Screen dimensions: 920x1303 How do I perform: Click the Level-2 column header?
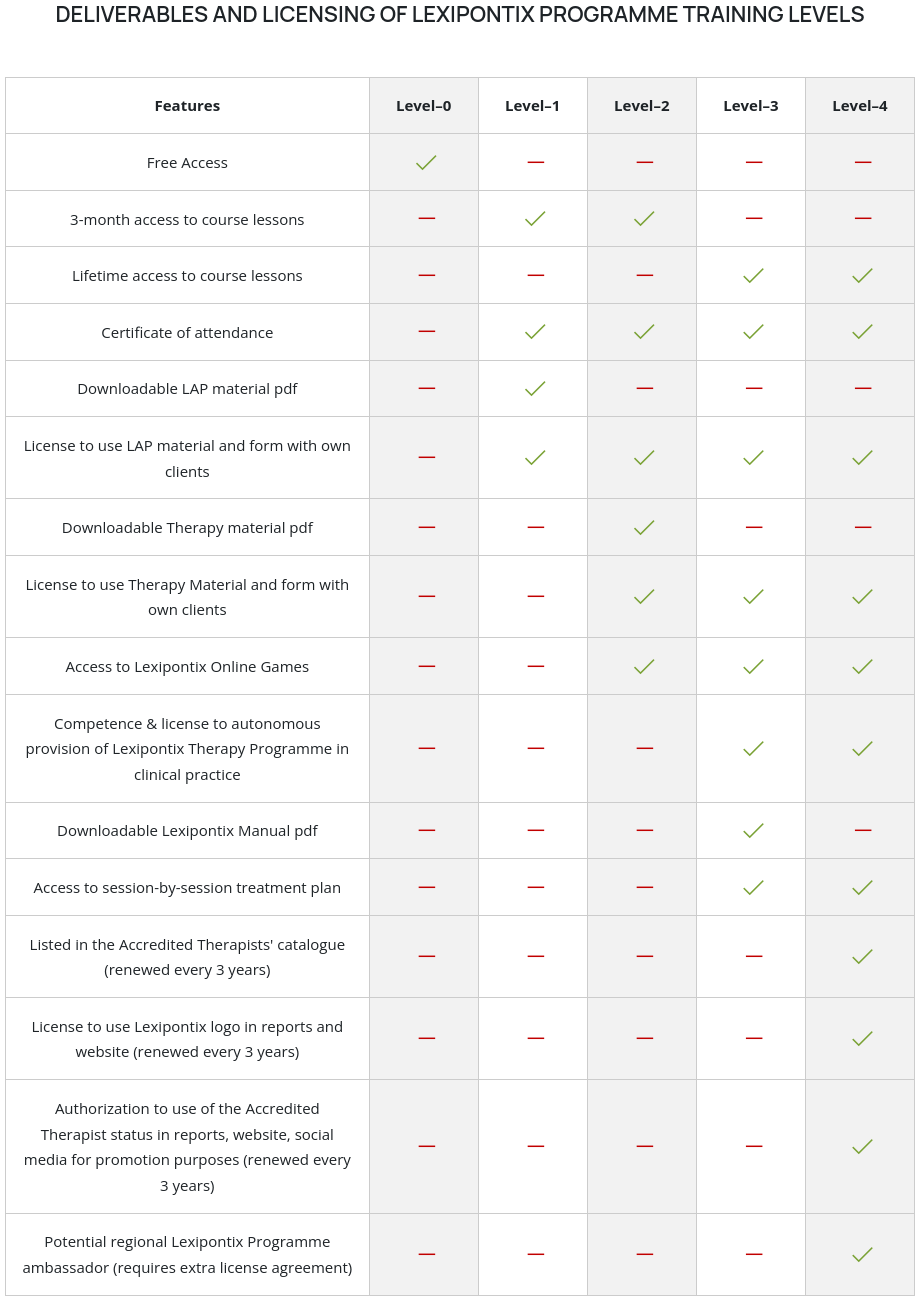[641, 106]
